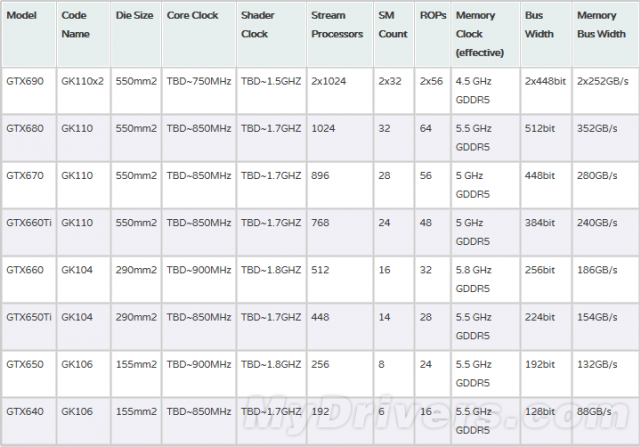Click the 448 stream processors cell
The image size is (640, 447).
[340, 327]
